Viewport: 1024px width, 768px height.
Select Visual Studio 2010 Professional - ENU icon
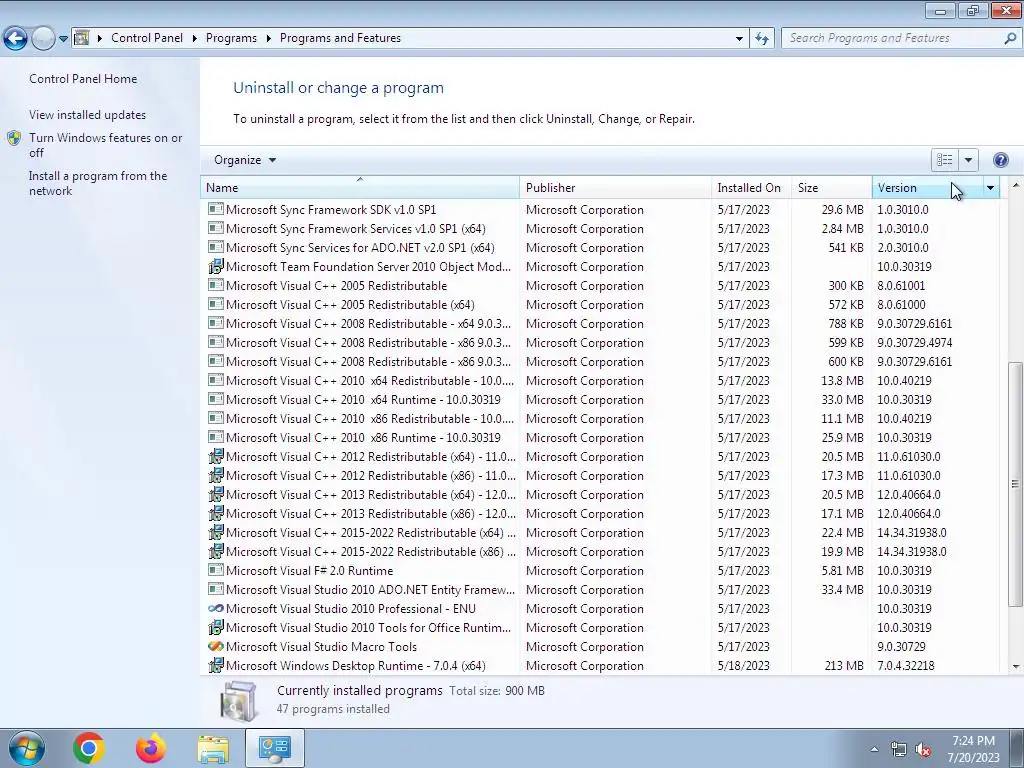coord(216,608)
